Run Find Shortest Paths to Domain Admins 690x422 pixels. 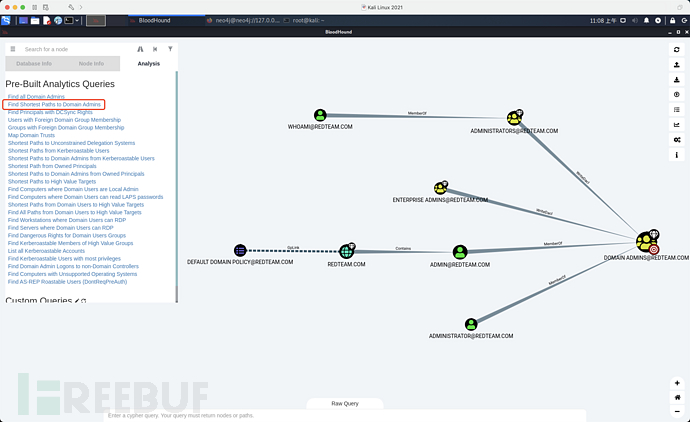tap(54, 104)
